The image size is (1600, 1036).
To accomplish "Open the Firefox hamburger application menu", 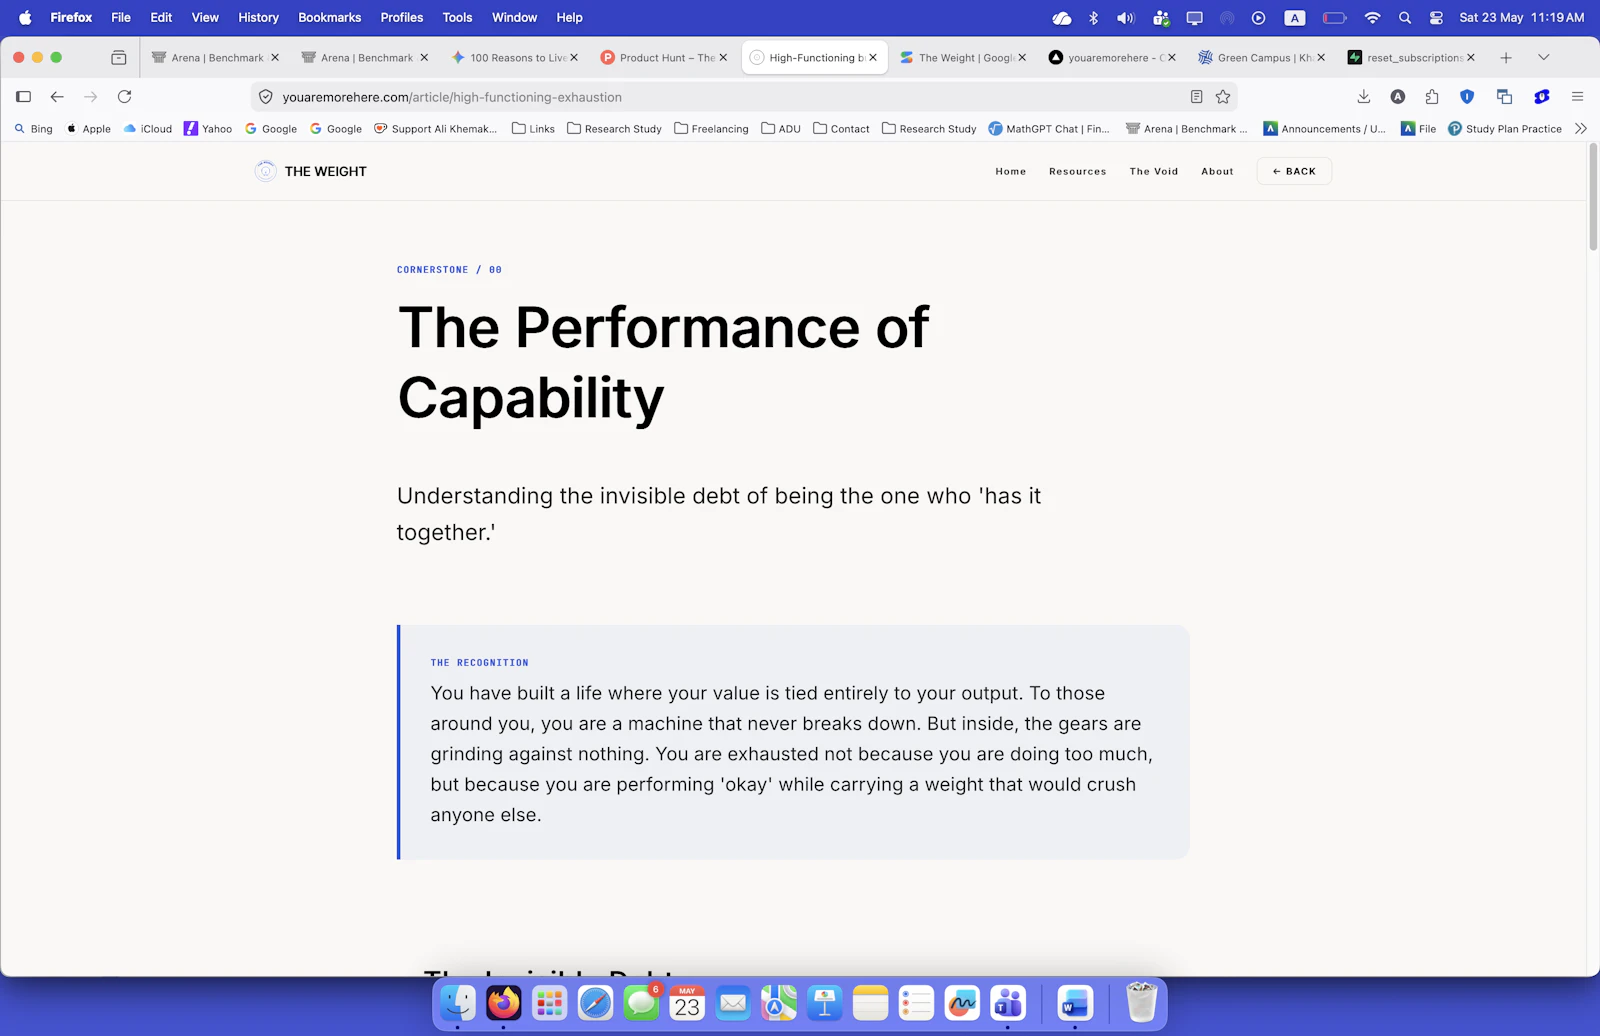I will coord(1578,97).
